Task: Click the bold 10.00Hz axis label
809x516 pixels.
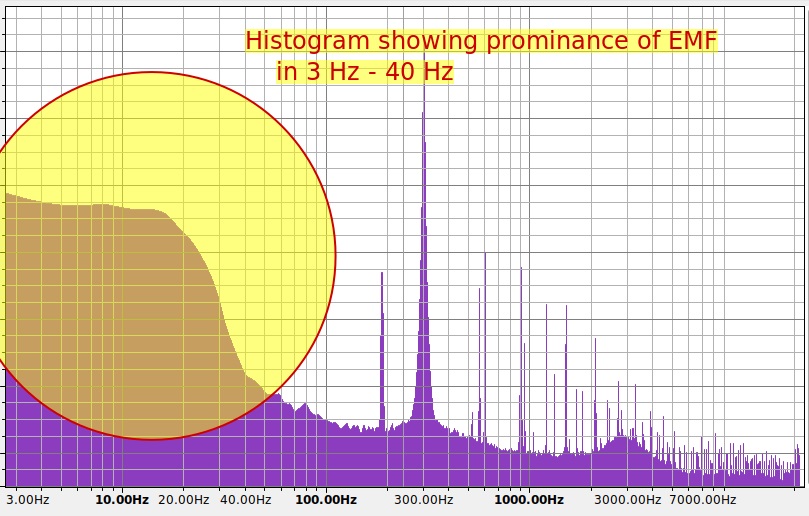Action: coord(122,500)
